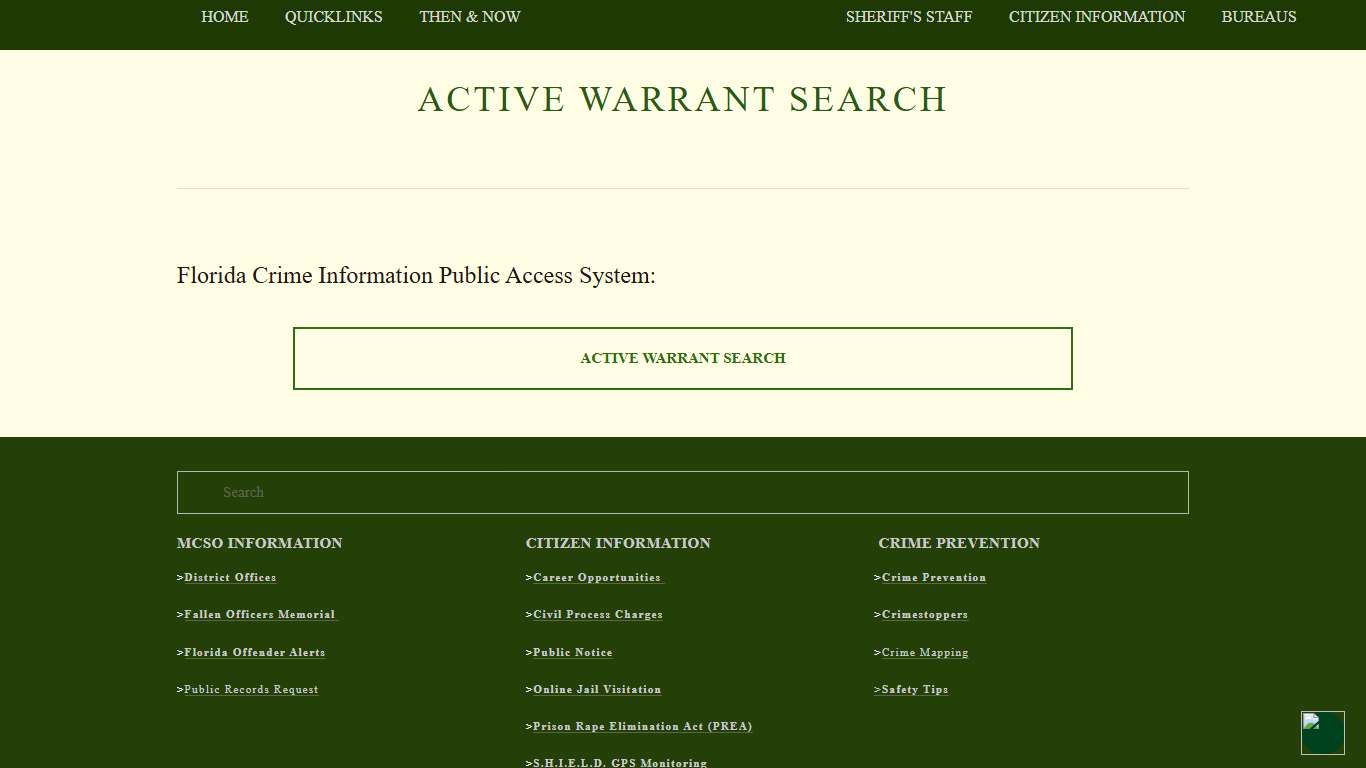The width and height of the screenshot is (1366, 768).
Task: Open the THEN & NOW page
Action: [x=469, y=17]
